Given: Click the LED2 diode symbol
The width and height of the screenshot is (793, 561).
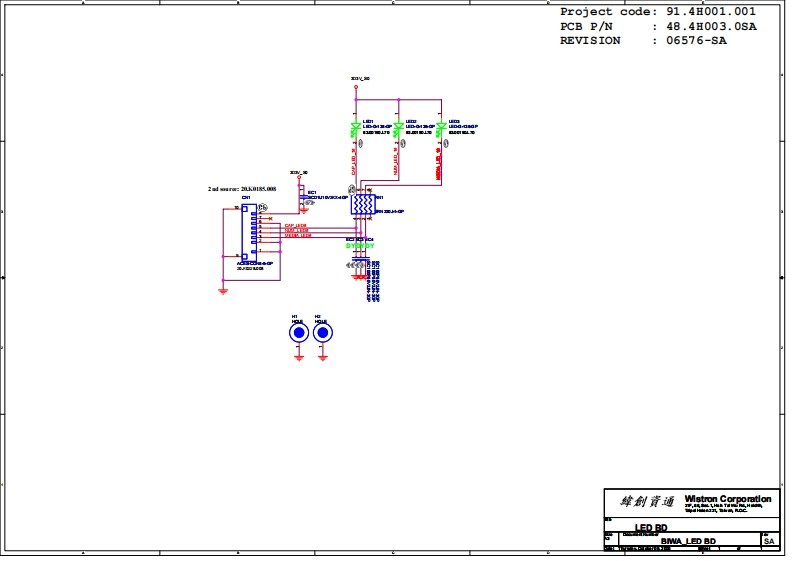Looking at the screenshot, I should [x=399, y=127].
